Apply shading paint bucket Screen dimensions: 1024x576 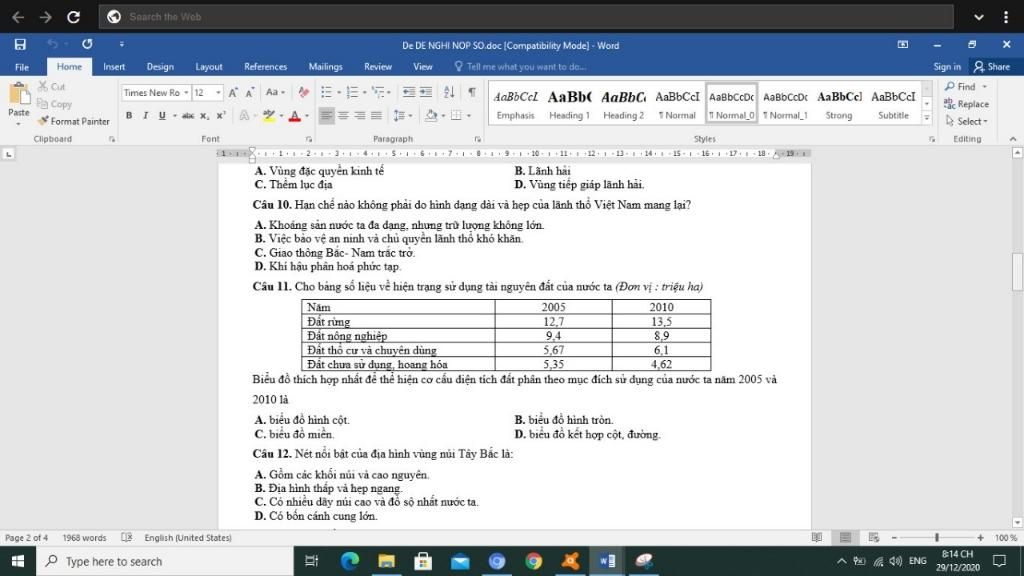[431, 116]
